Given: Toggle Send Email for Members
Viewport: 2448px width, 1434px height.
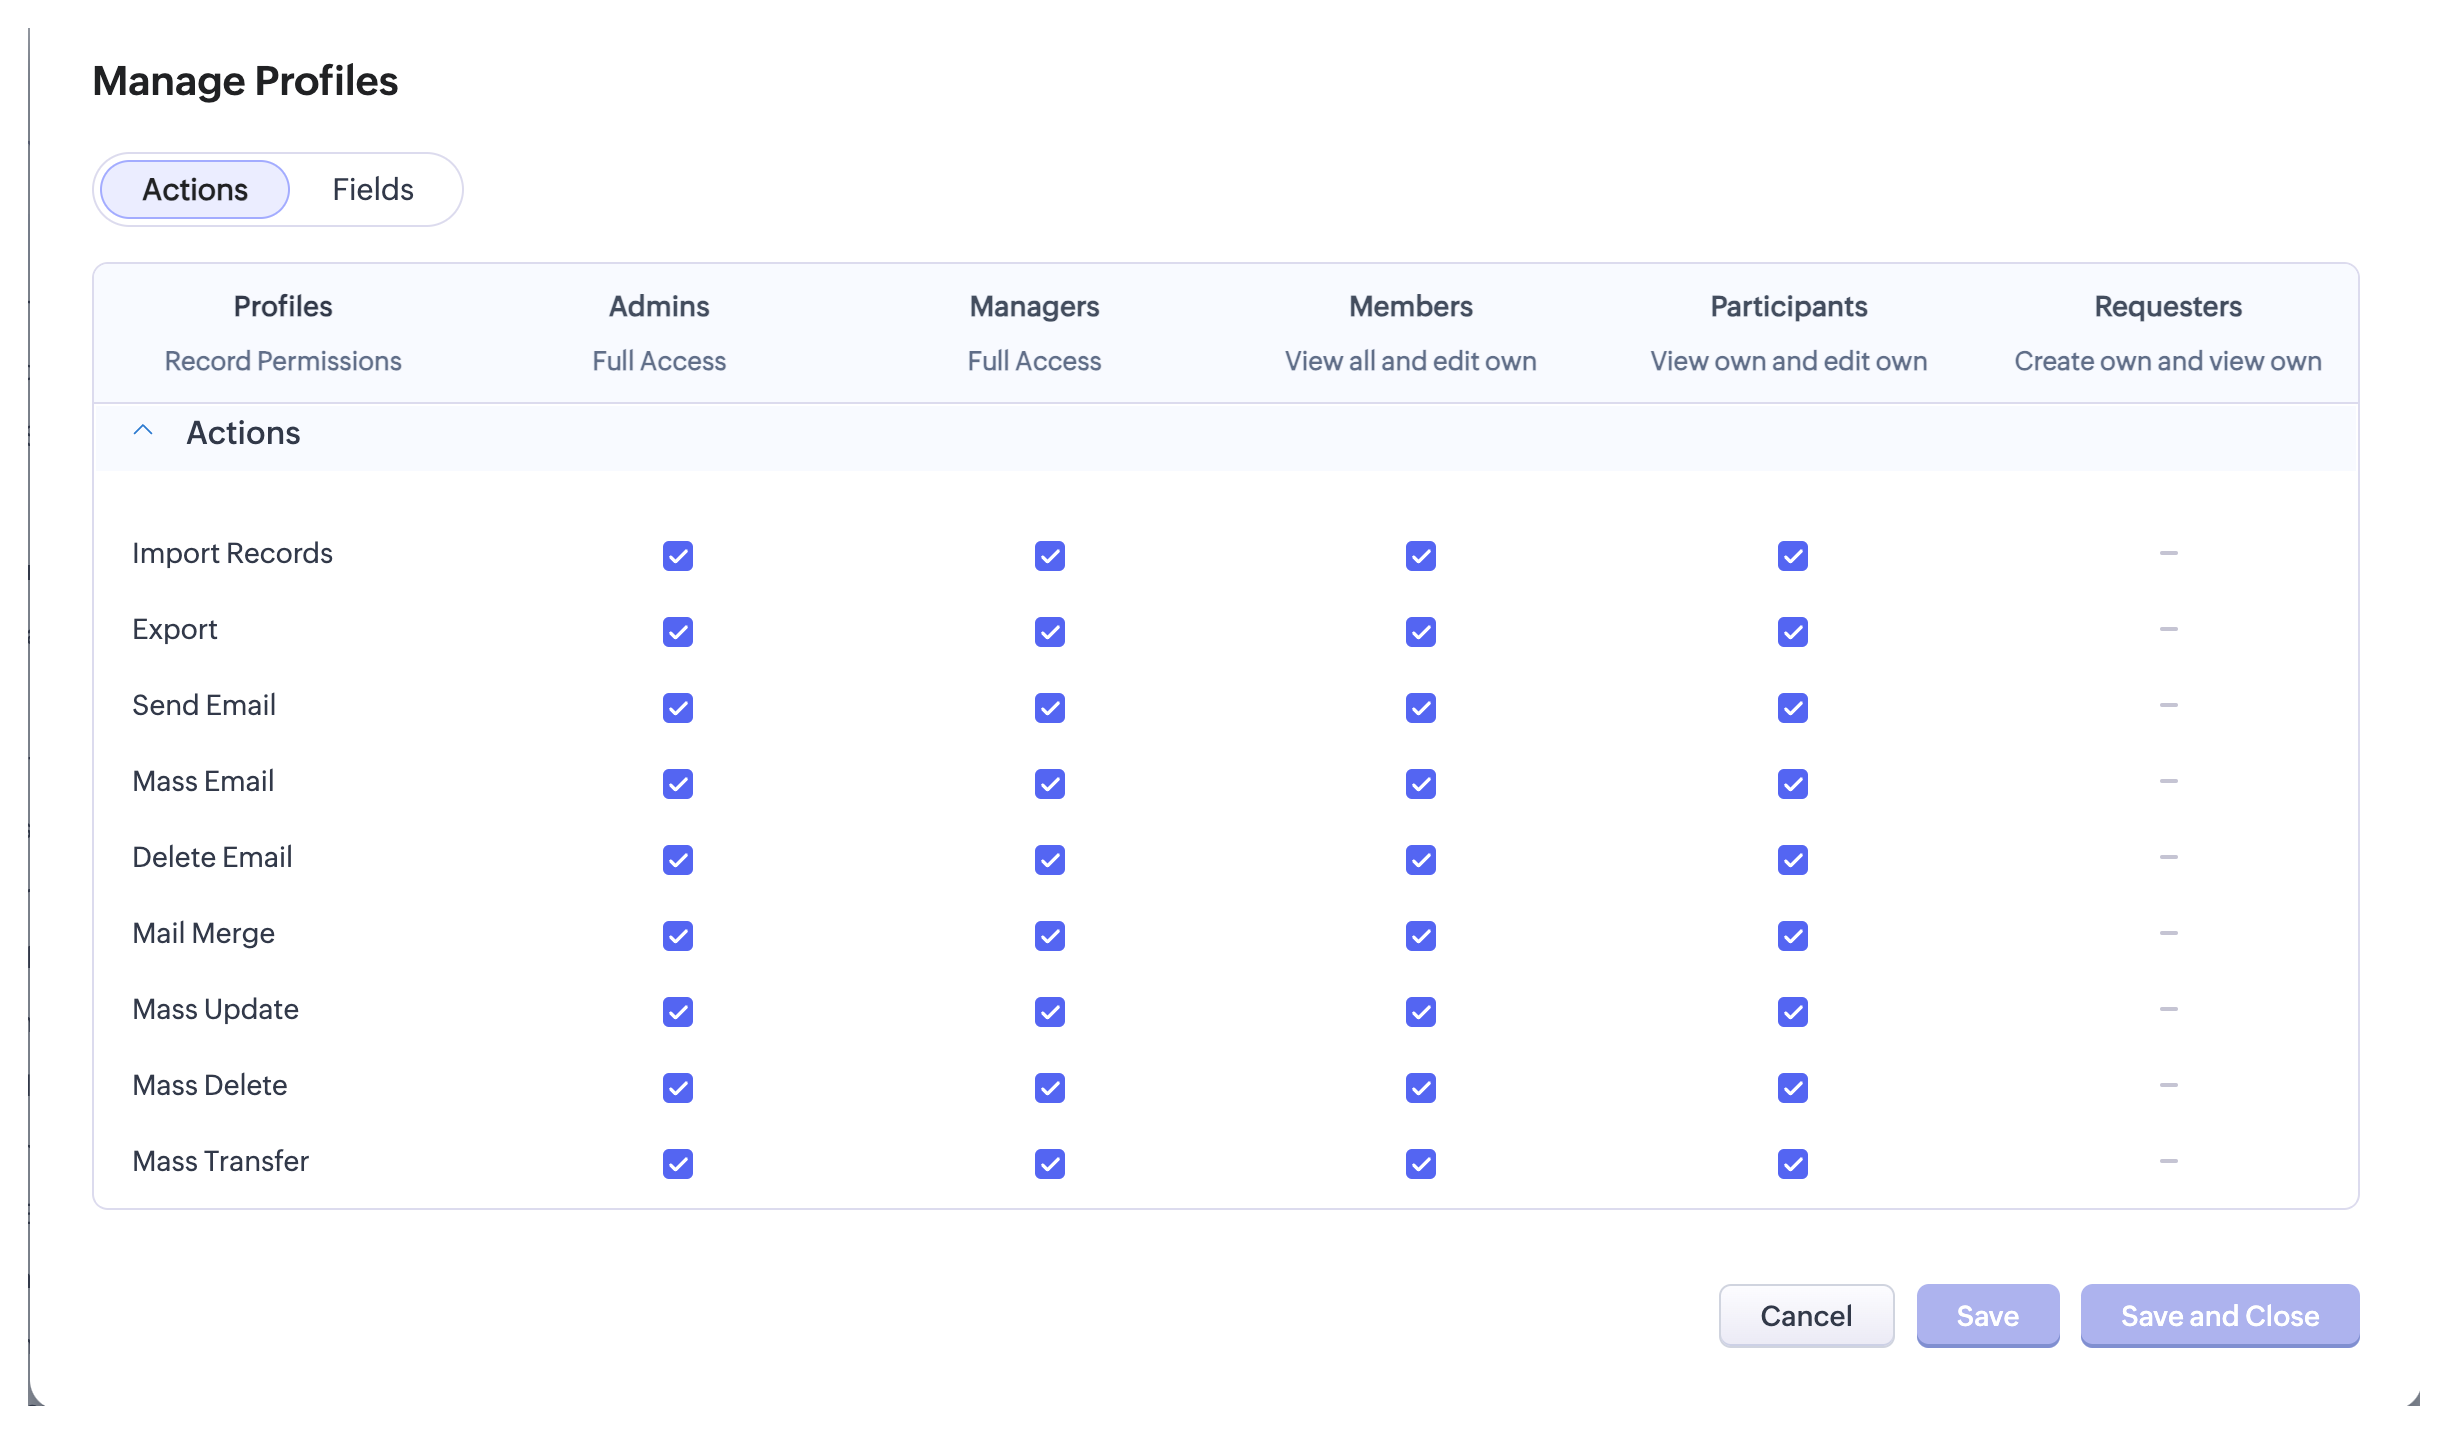Looking at the screenshot, I should pos(1420,708).
